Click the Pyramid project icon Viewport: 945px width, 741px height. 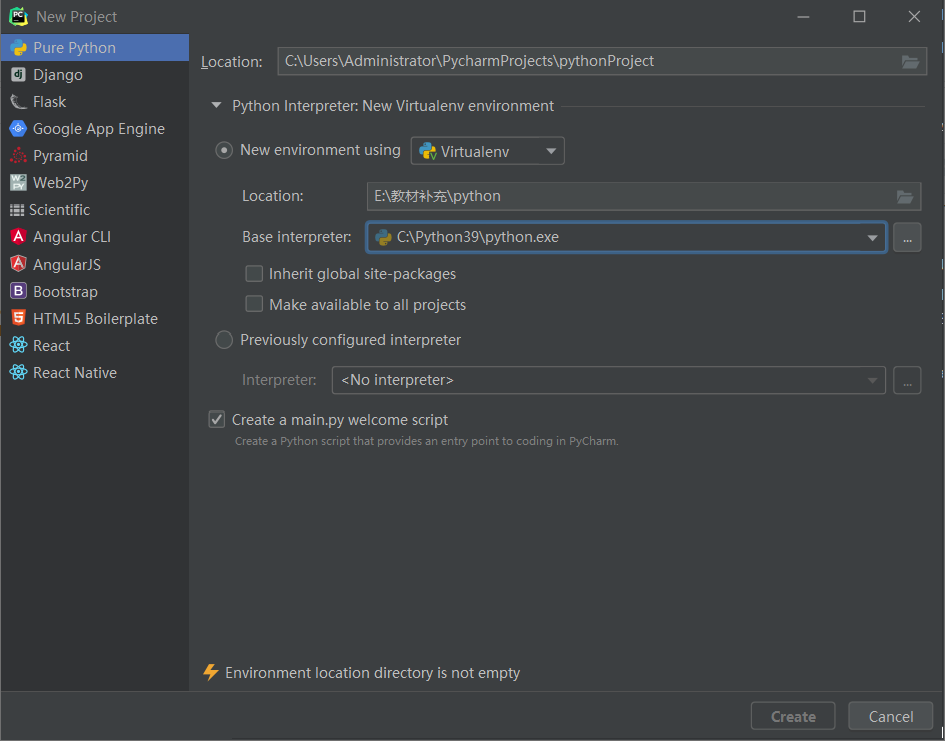pos(19,155)
